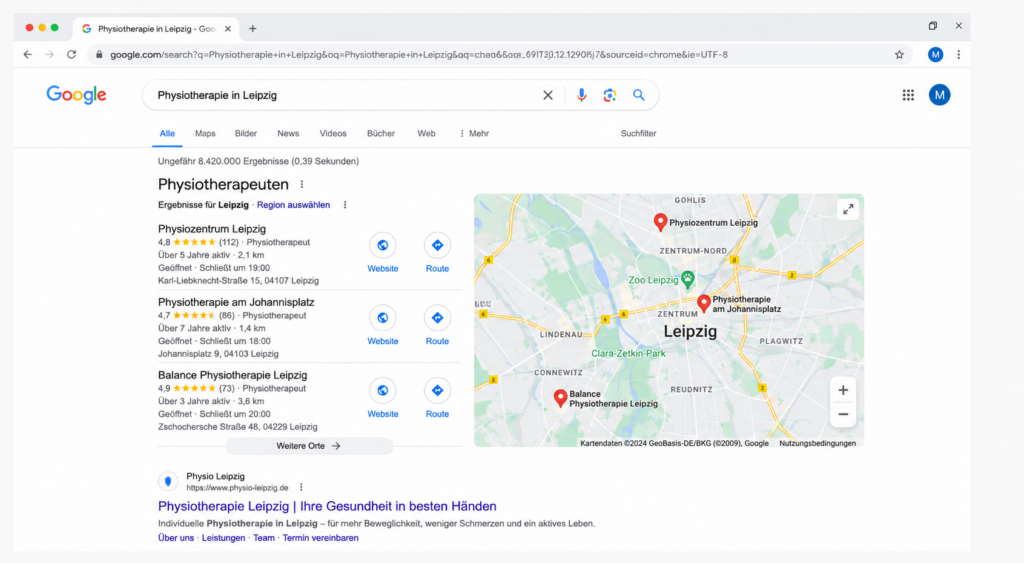This screenshot has width=1024, height=563.
Task: Click the Leistungen sitelink
Action: tap(223, 538)
